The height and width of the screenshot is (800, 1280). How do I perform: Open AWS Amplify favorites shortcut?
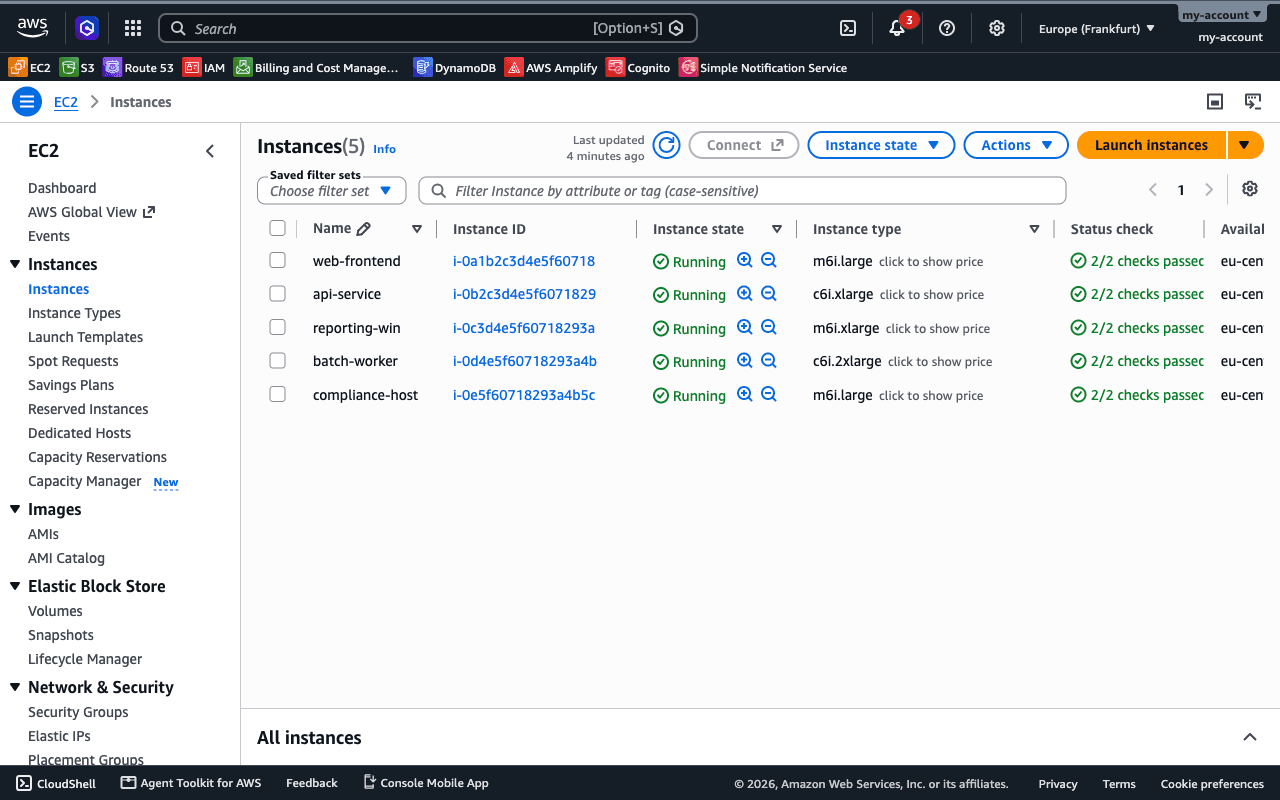point(551,68)
